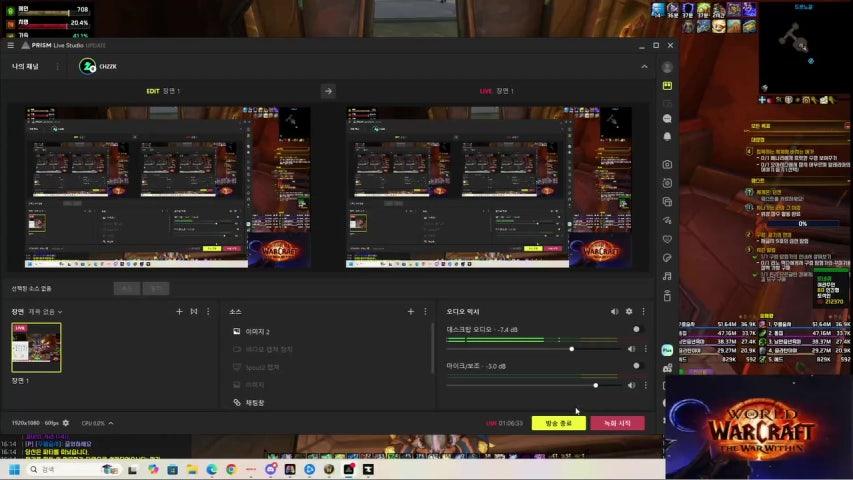The image size is (853, 480).
Task: Click the Sources list scrollbar
Action: point(432,348)
